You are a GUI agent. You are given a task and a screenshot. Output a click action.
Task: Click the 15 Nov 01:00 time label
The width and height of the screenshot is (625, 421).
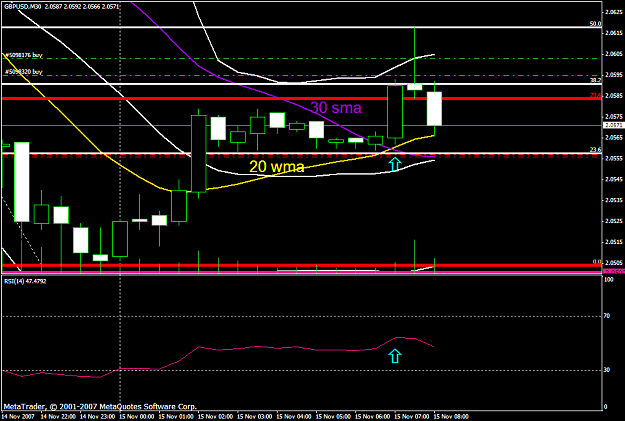(176, 417)
